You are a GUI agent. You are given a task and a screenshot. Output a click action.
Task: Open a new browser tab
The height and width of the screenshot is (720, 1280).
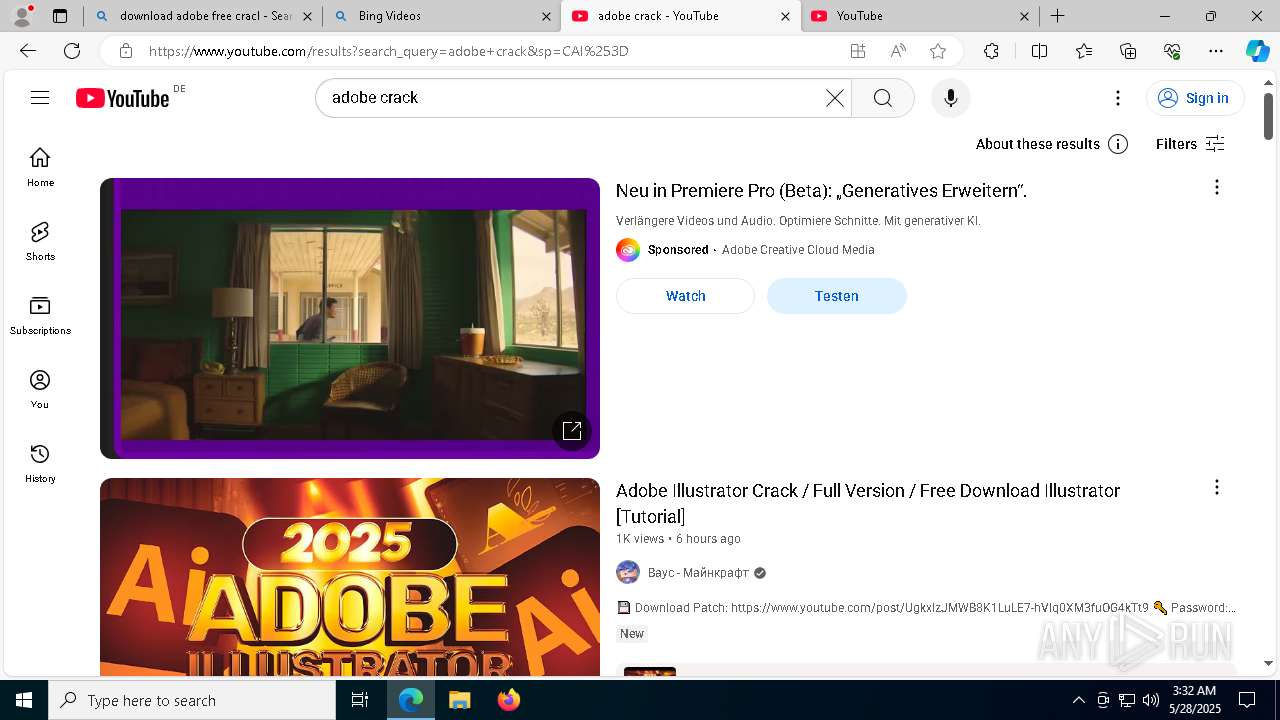tap(1057, 16)
